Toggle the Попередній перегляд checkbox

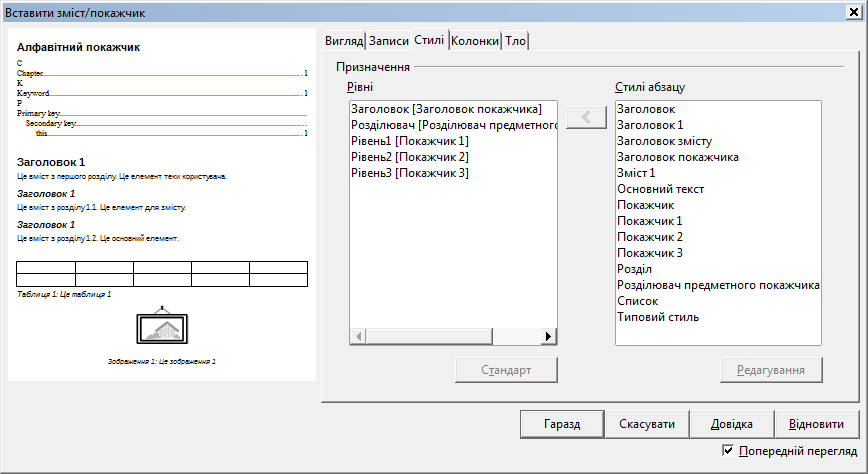tap(728, 452)
